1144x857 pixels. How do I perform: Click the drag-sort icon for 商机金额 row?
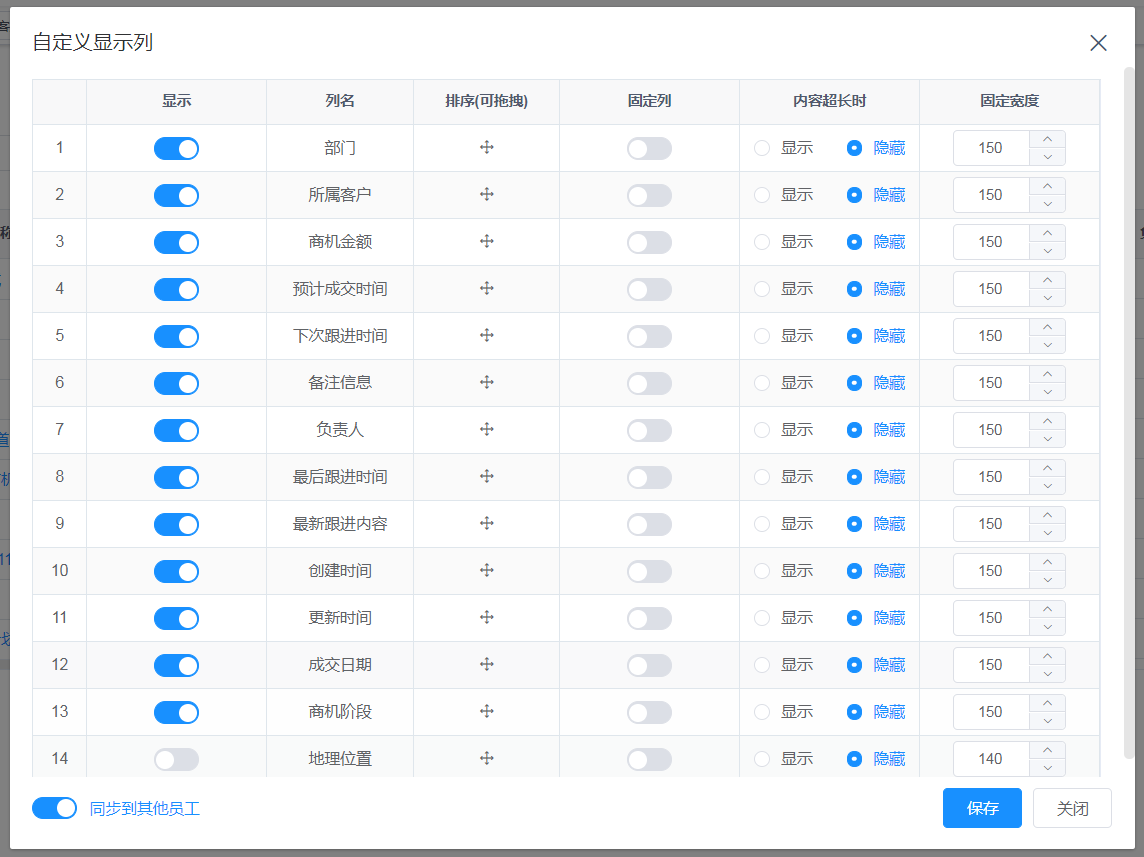(x=487, y=242)
